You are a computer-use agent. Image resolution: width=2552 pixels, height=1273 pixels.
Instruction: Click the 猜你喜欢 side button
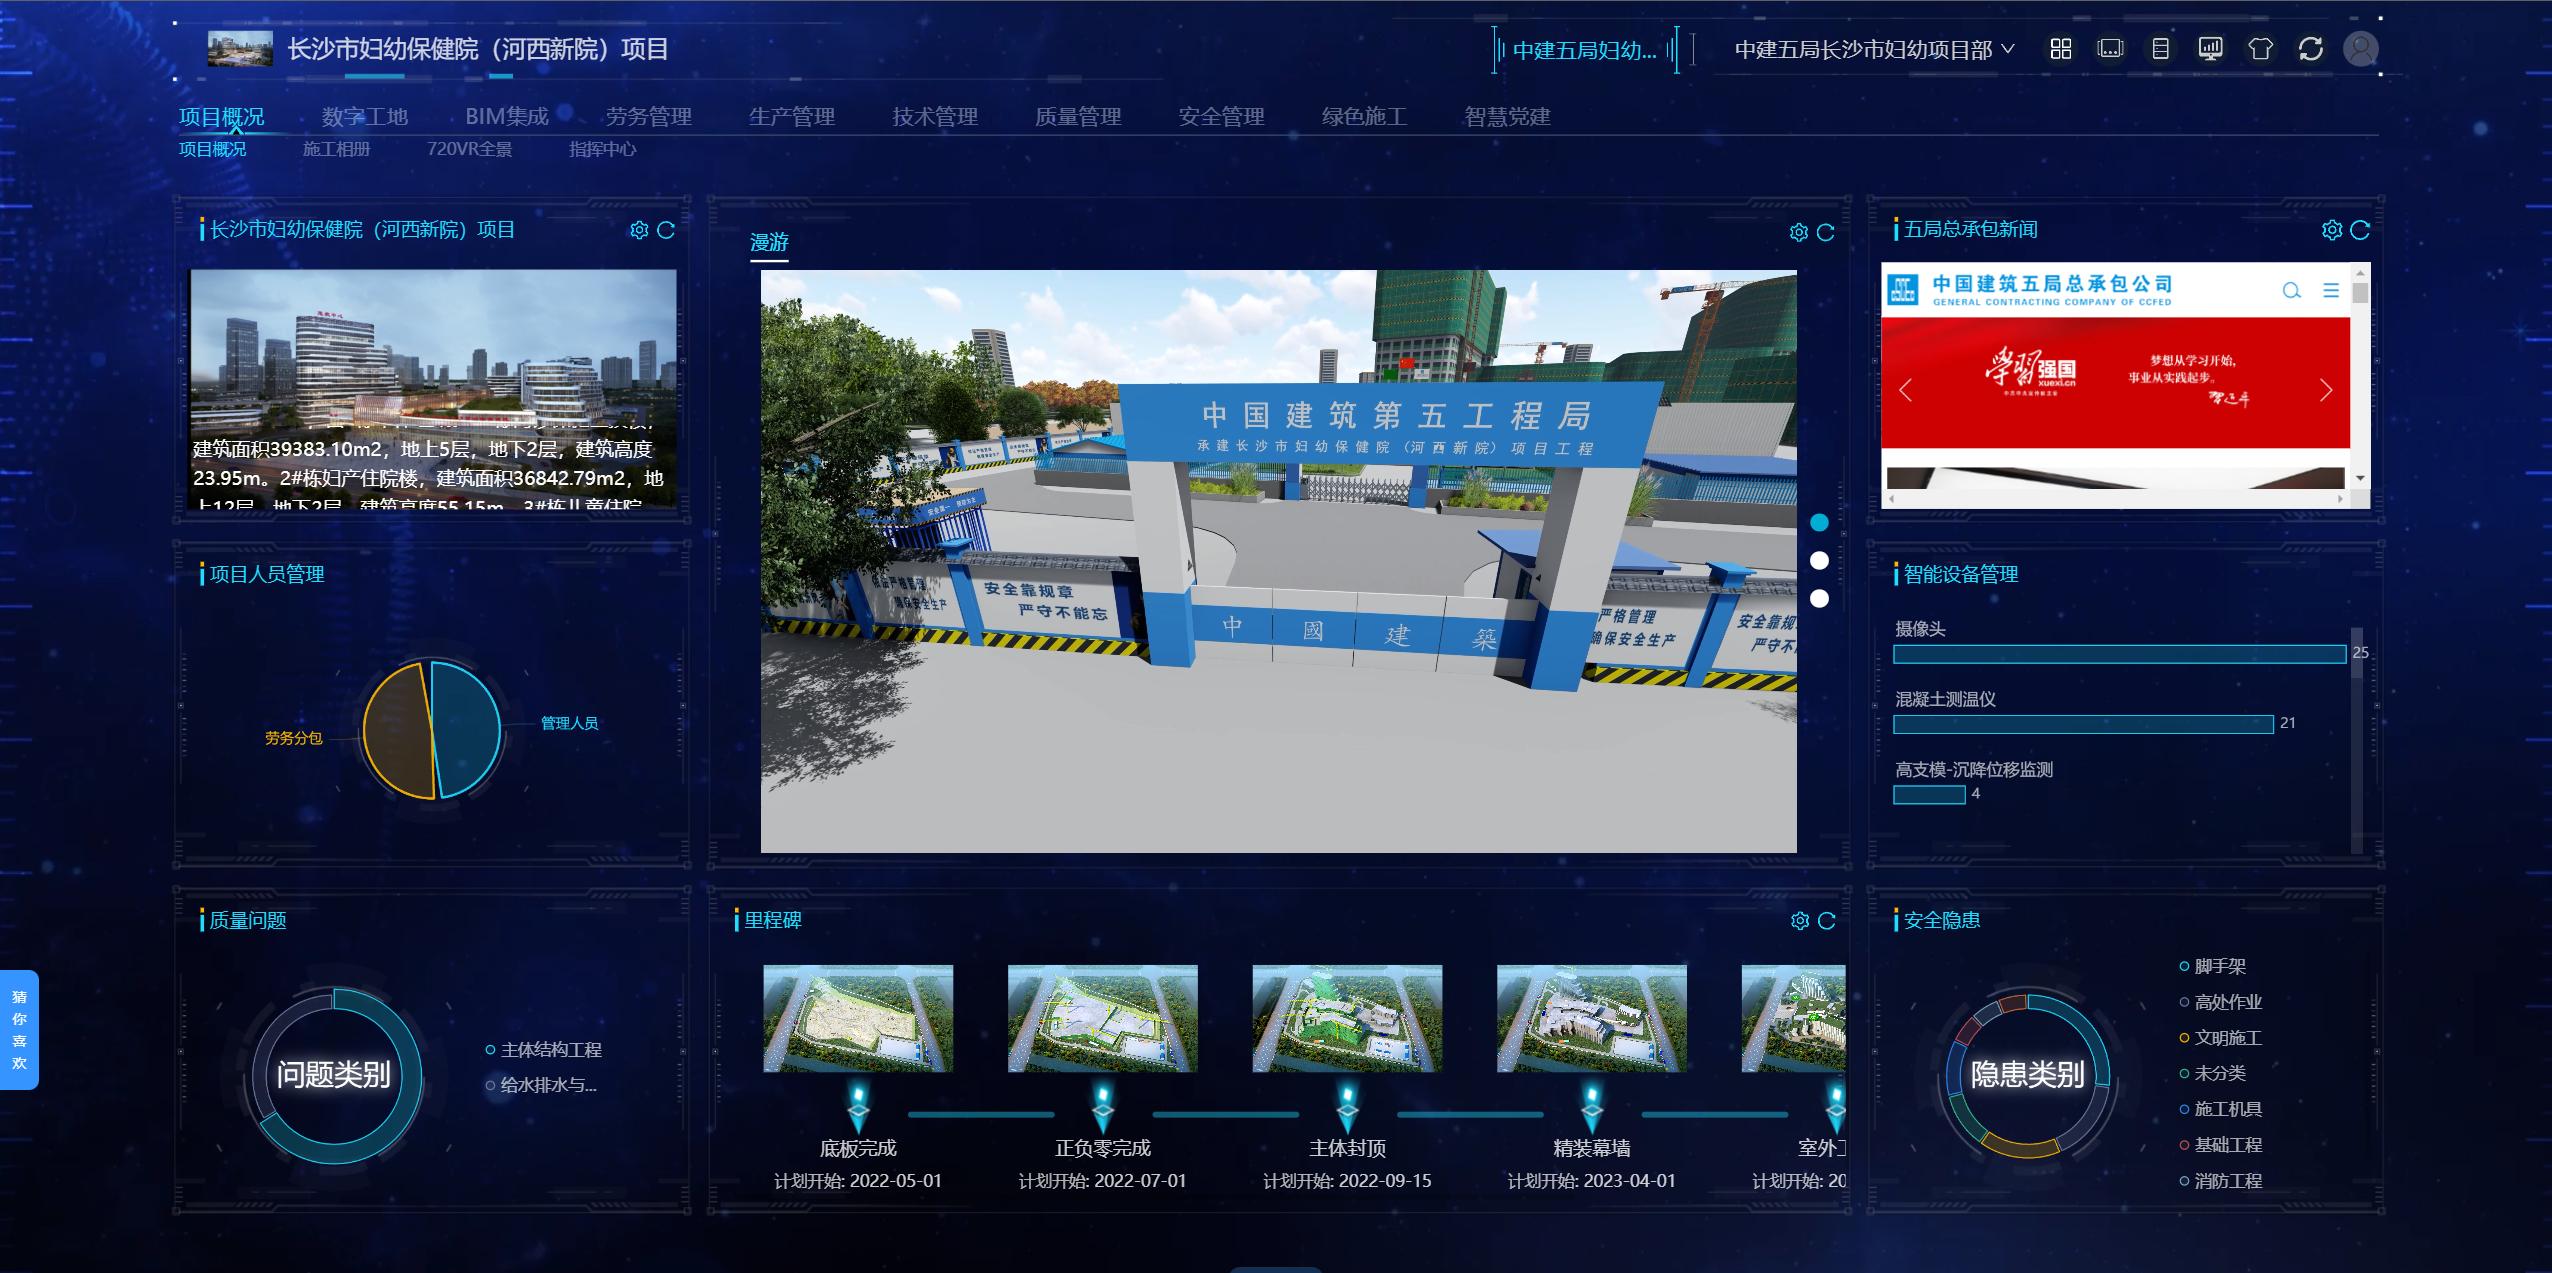click(19, 1030)
